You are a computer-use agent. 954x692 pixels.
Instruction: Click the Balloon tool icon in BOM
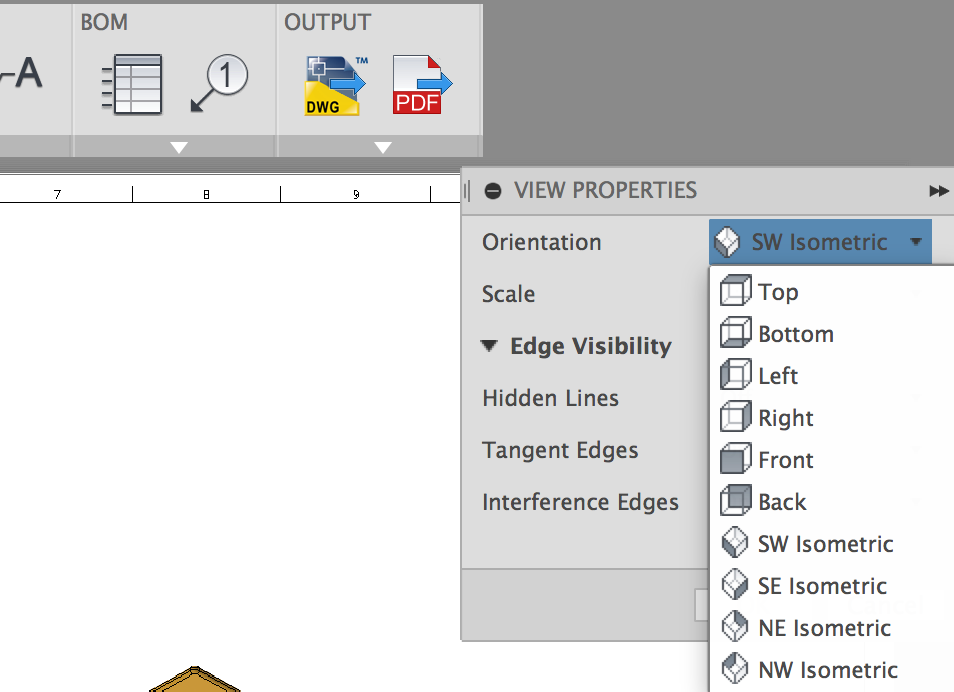(x=220, y=83)
